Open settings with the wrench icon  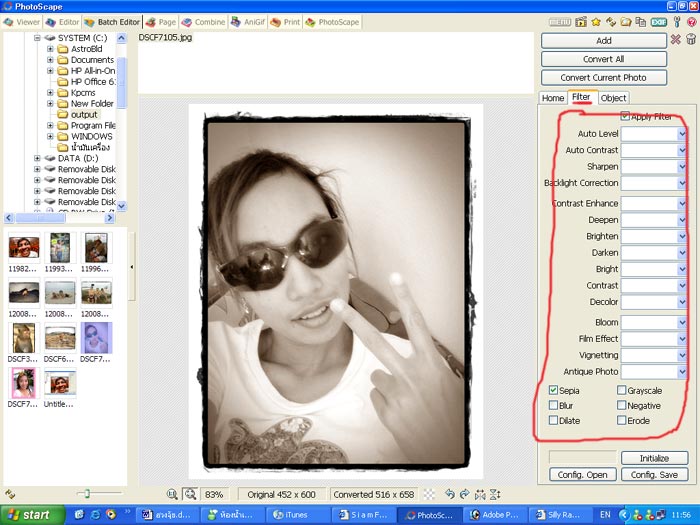(677, 22)
